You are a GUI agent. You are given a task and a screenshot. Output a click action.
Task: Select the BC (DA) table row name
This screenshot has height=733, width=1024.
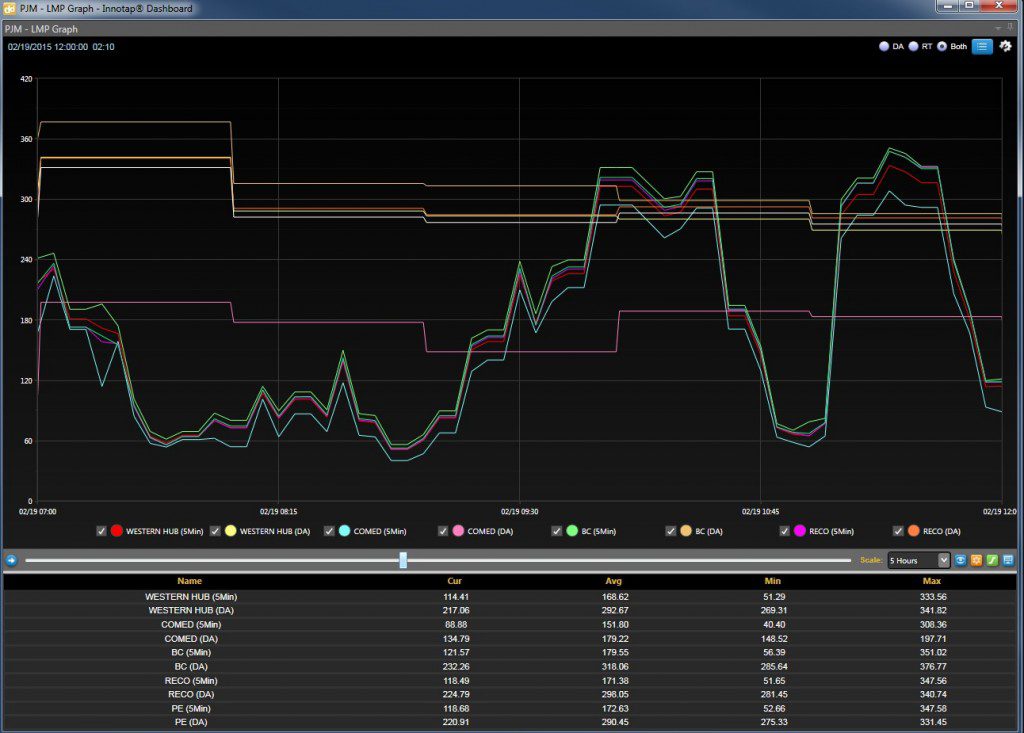(191, 666)
